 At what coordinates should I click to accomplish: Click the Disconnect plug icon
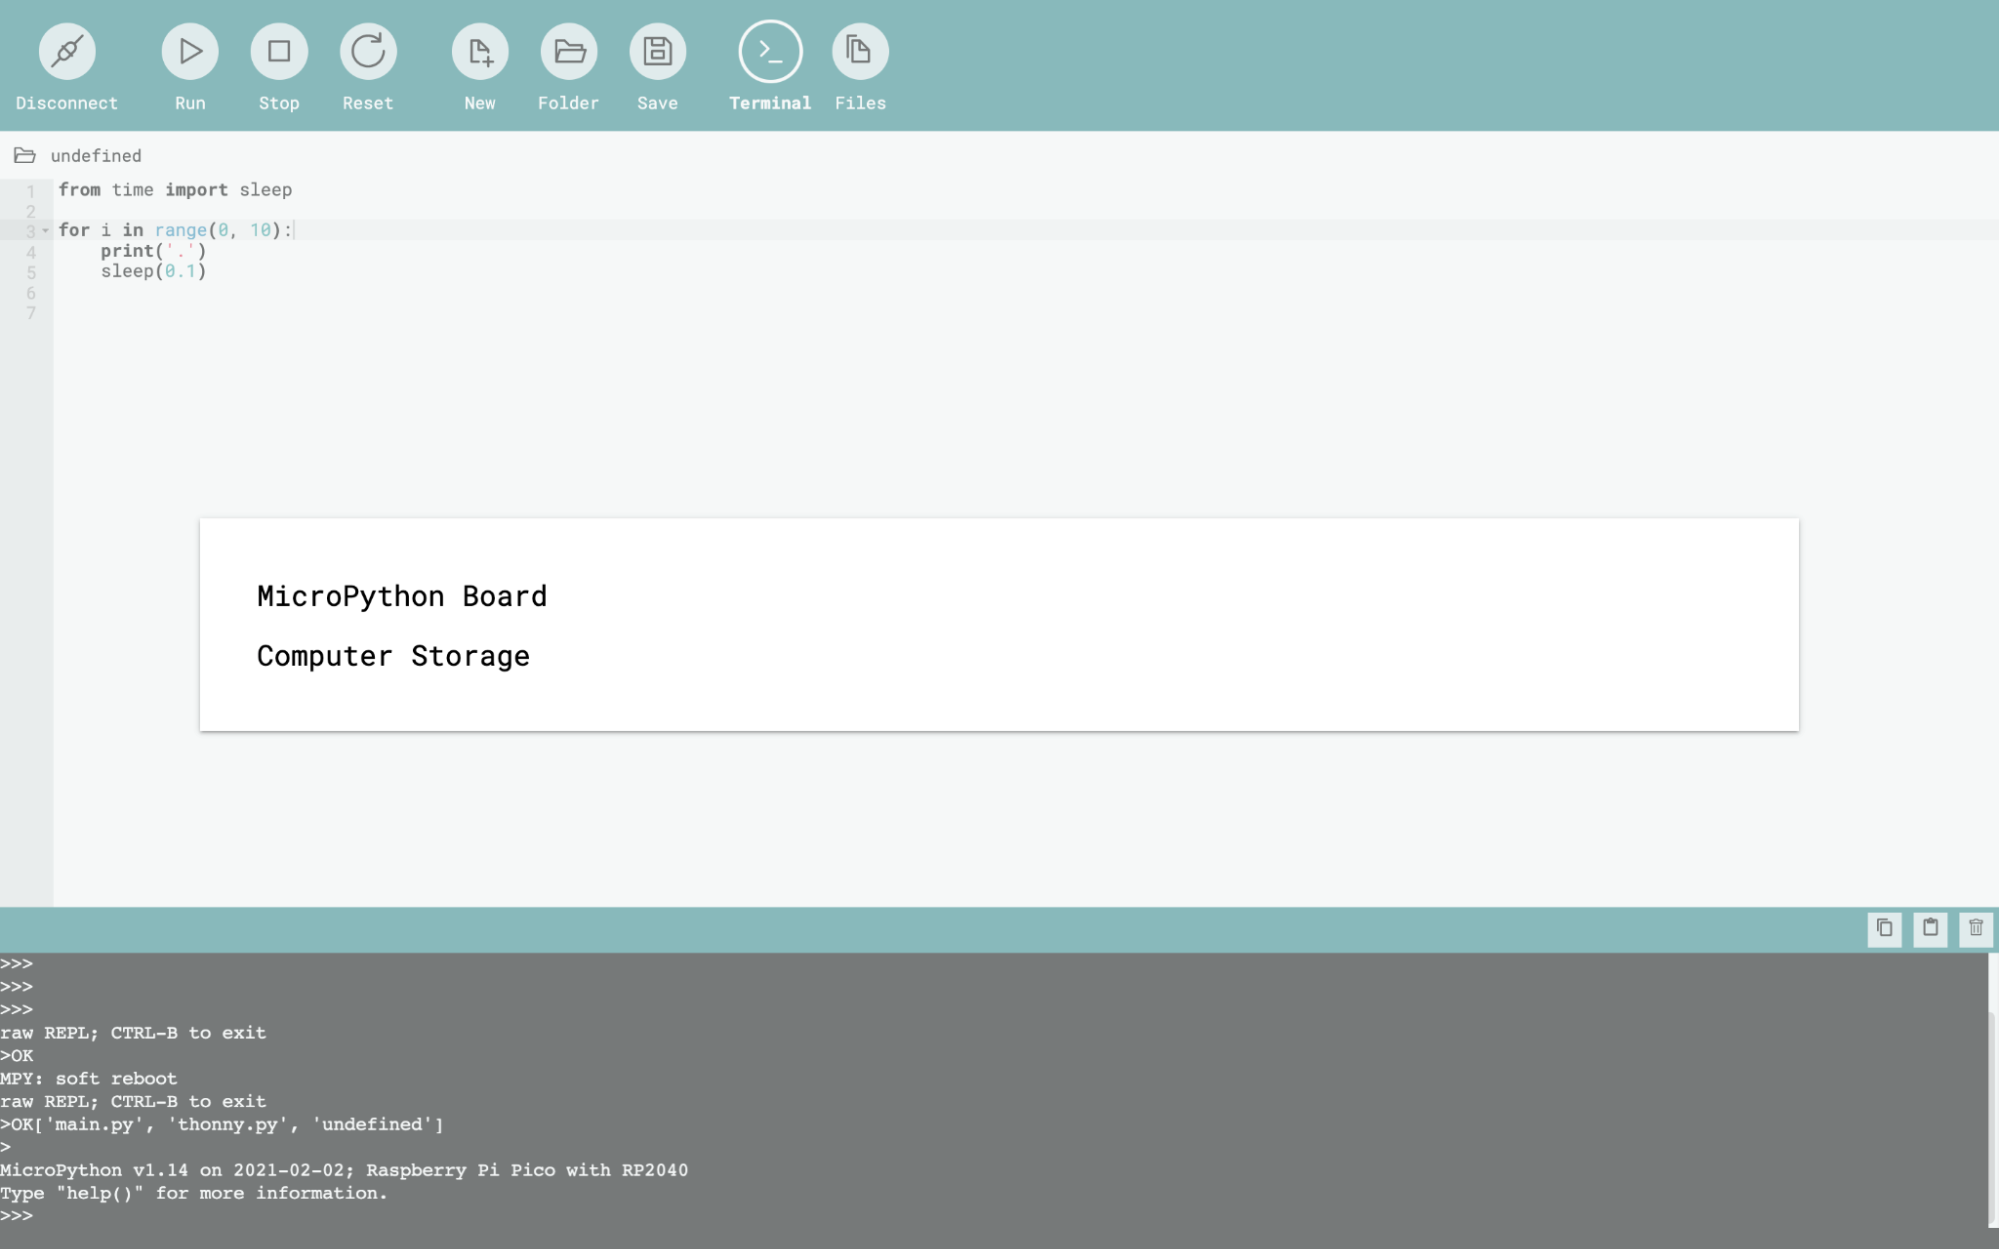[x=67, y=51]
